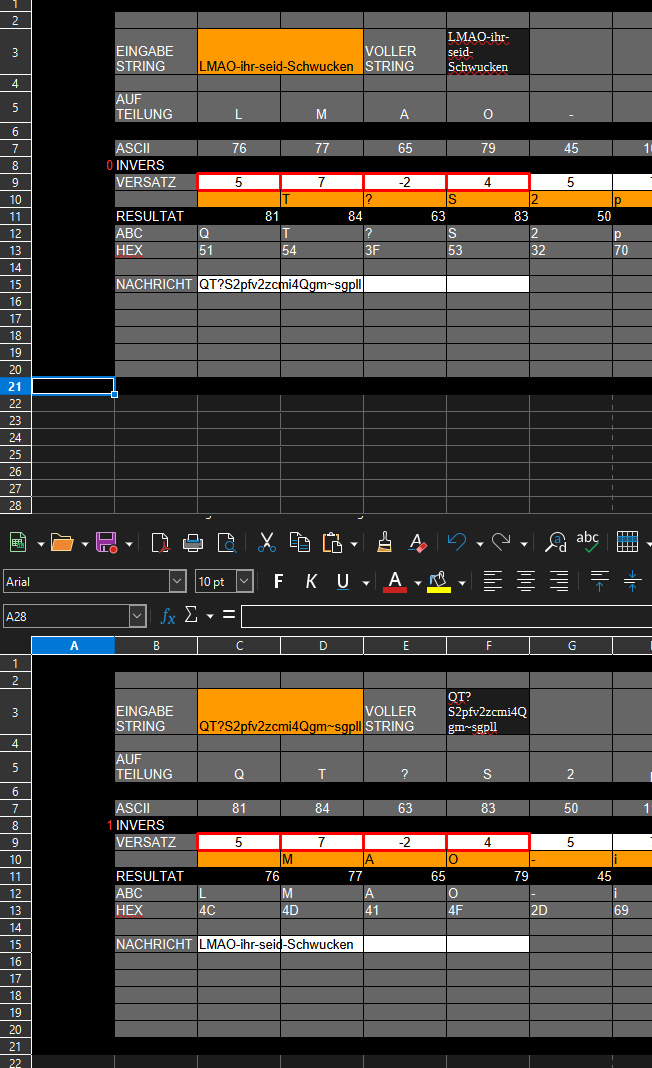
Task: Select column D header
Action: 322,646
